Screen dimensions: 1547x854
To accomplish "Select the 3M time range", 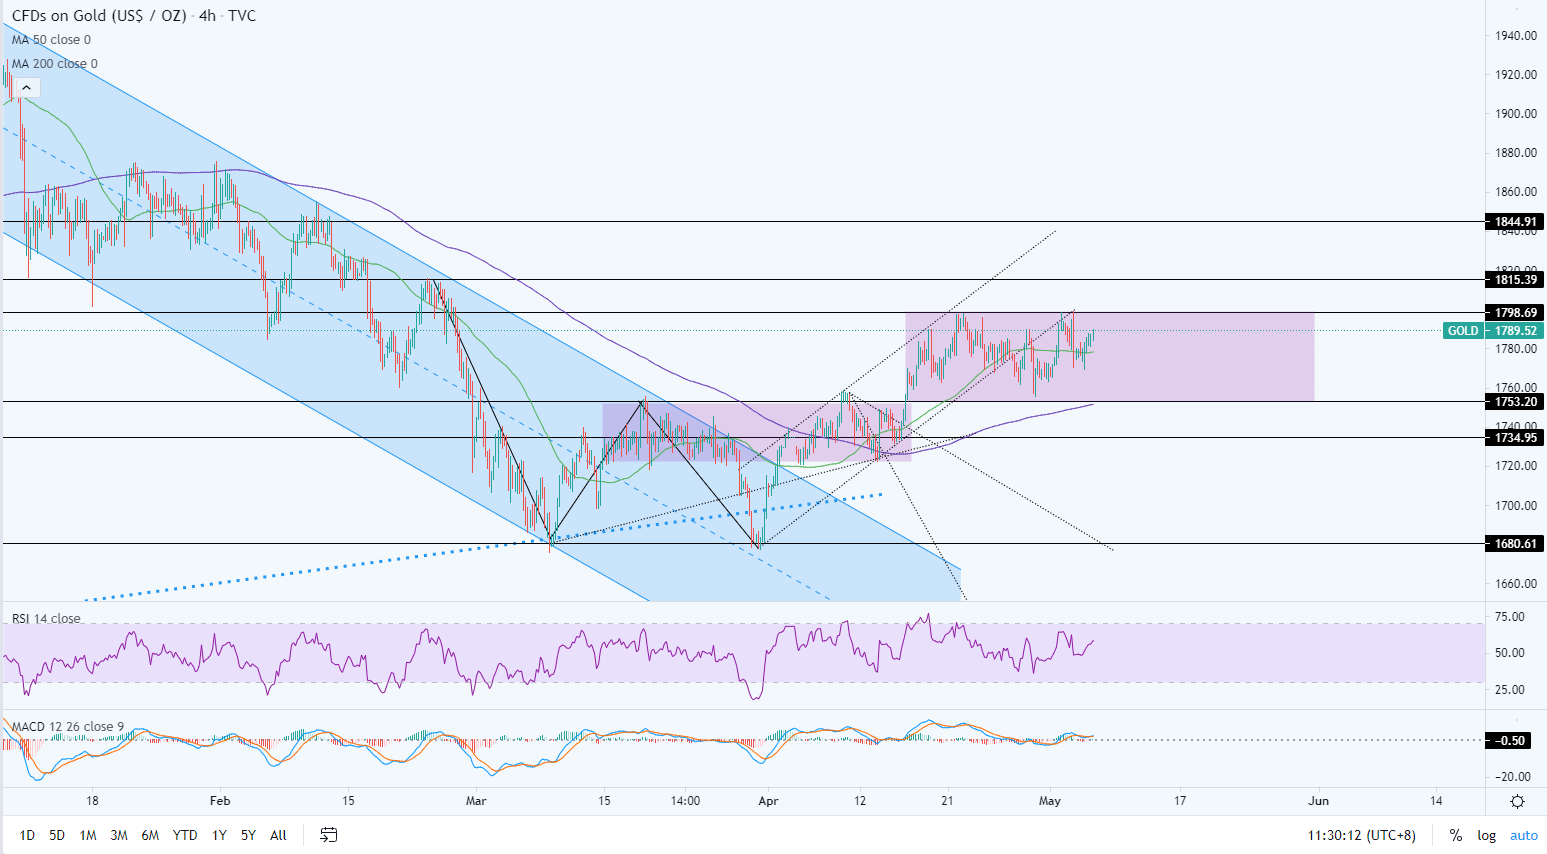I will tap(119, 835).
